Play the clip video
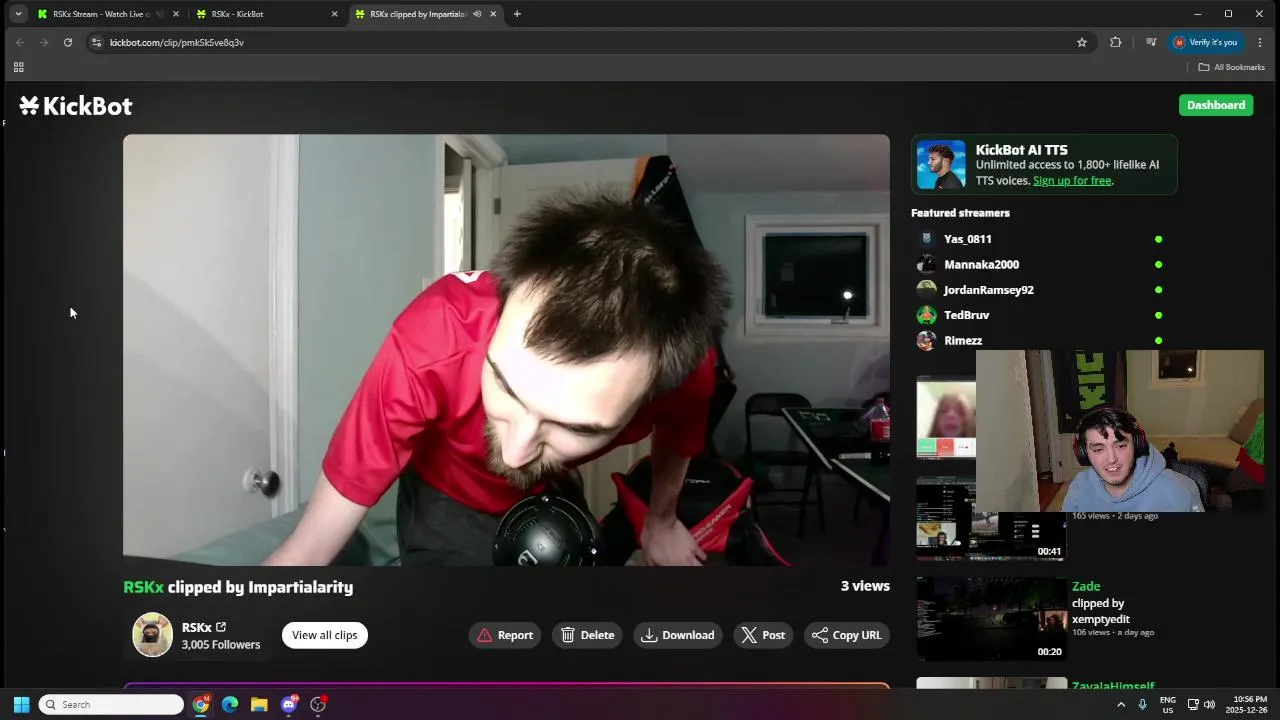This screenshot has width=1280, height=720. tap(506, 350)
